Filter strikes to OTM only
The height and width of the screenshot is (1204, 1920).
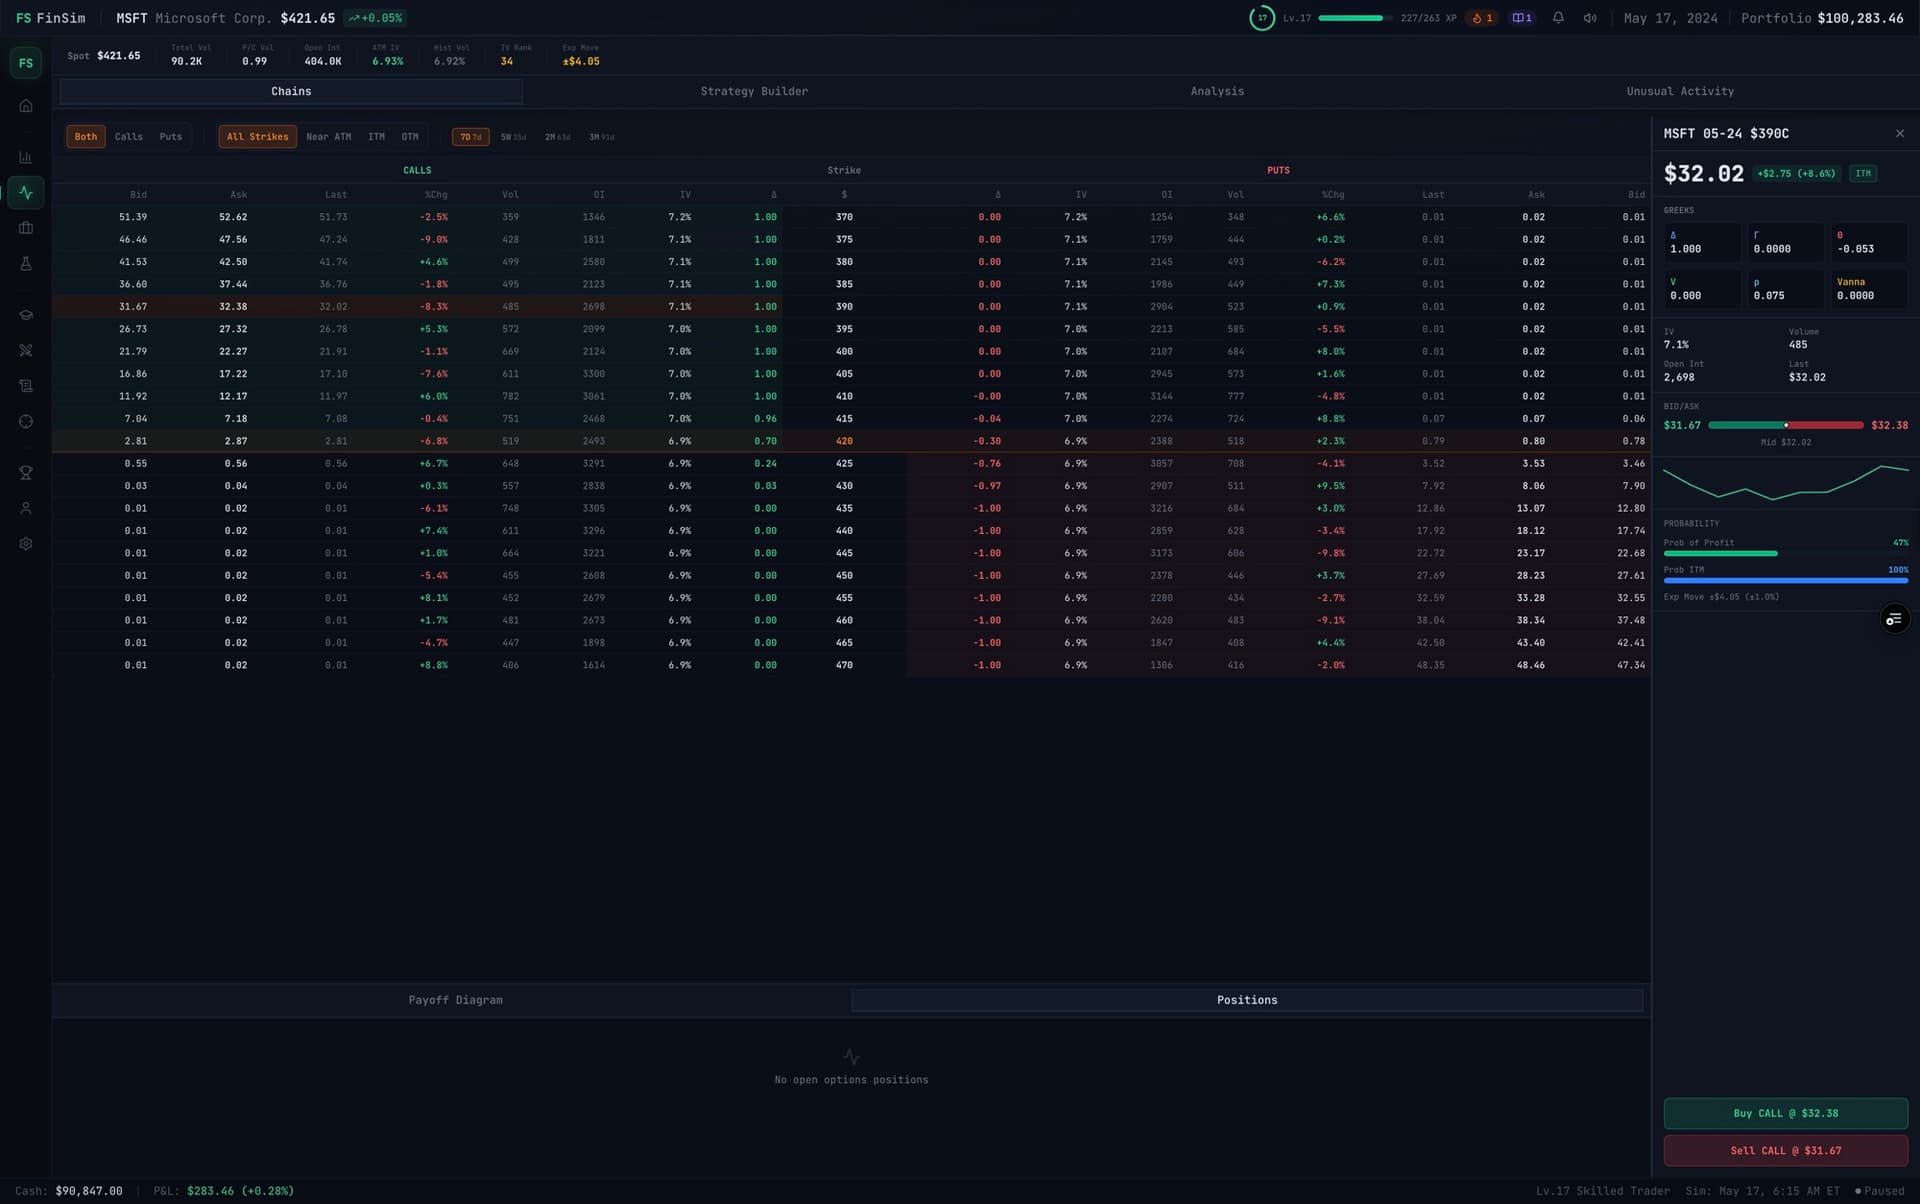(x=410, y=137)
